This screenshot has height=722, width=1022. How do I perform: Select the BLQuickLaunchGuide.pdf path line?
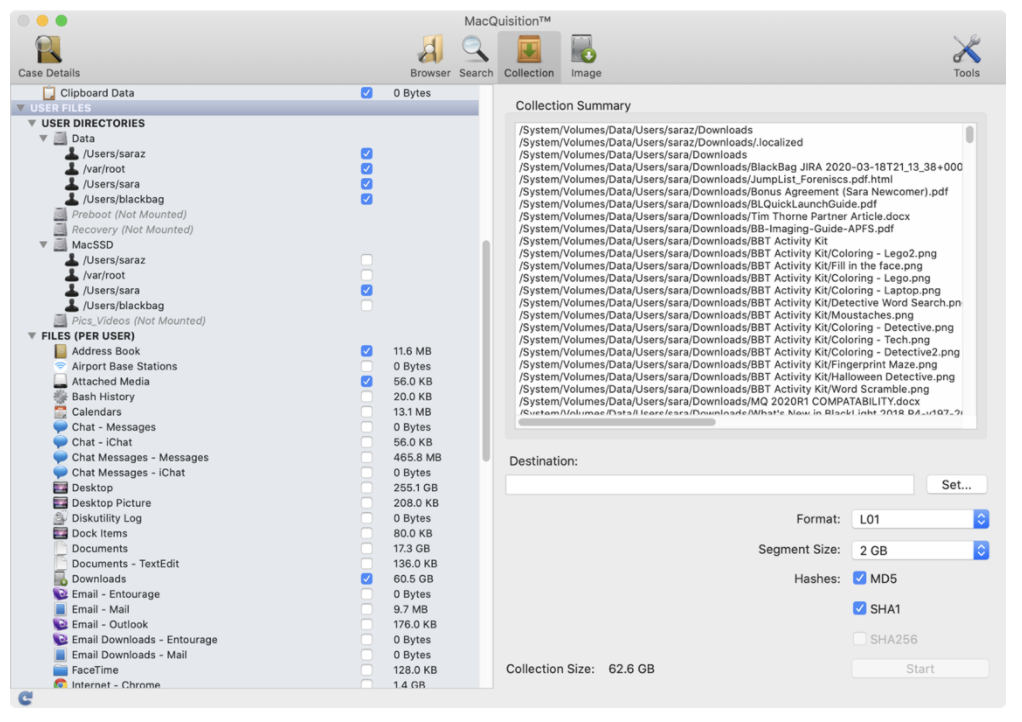tap(698, 204)
